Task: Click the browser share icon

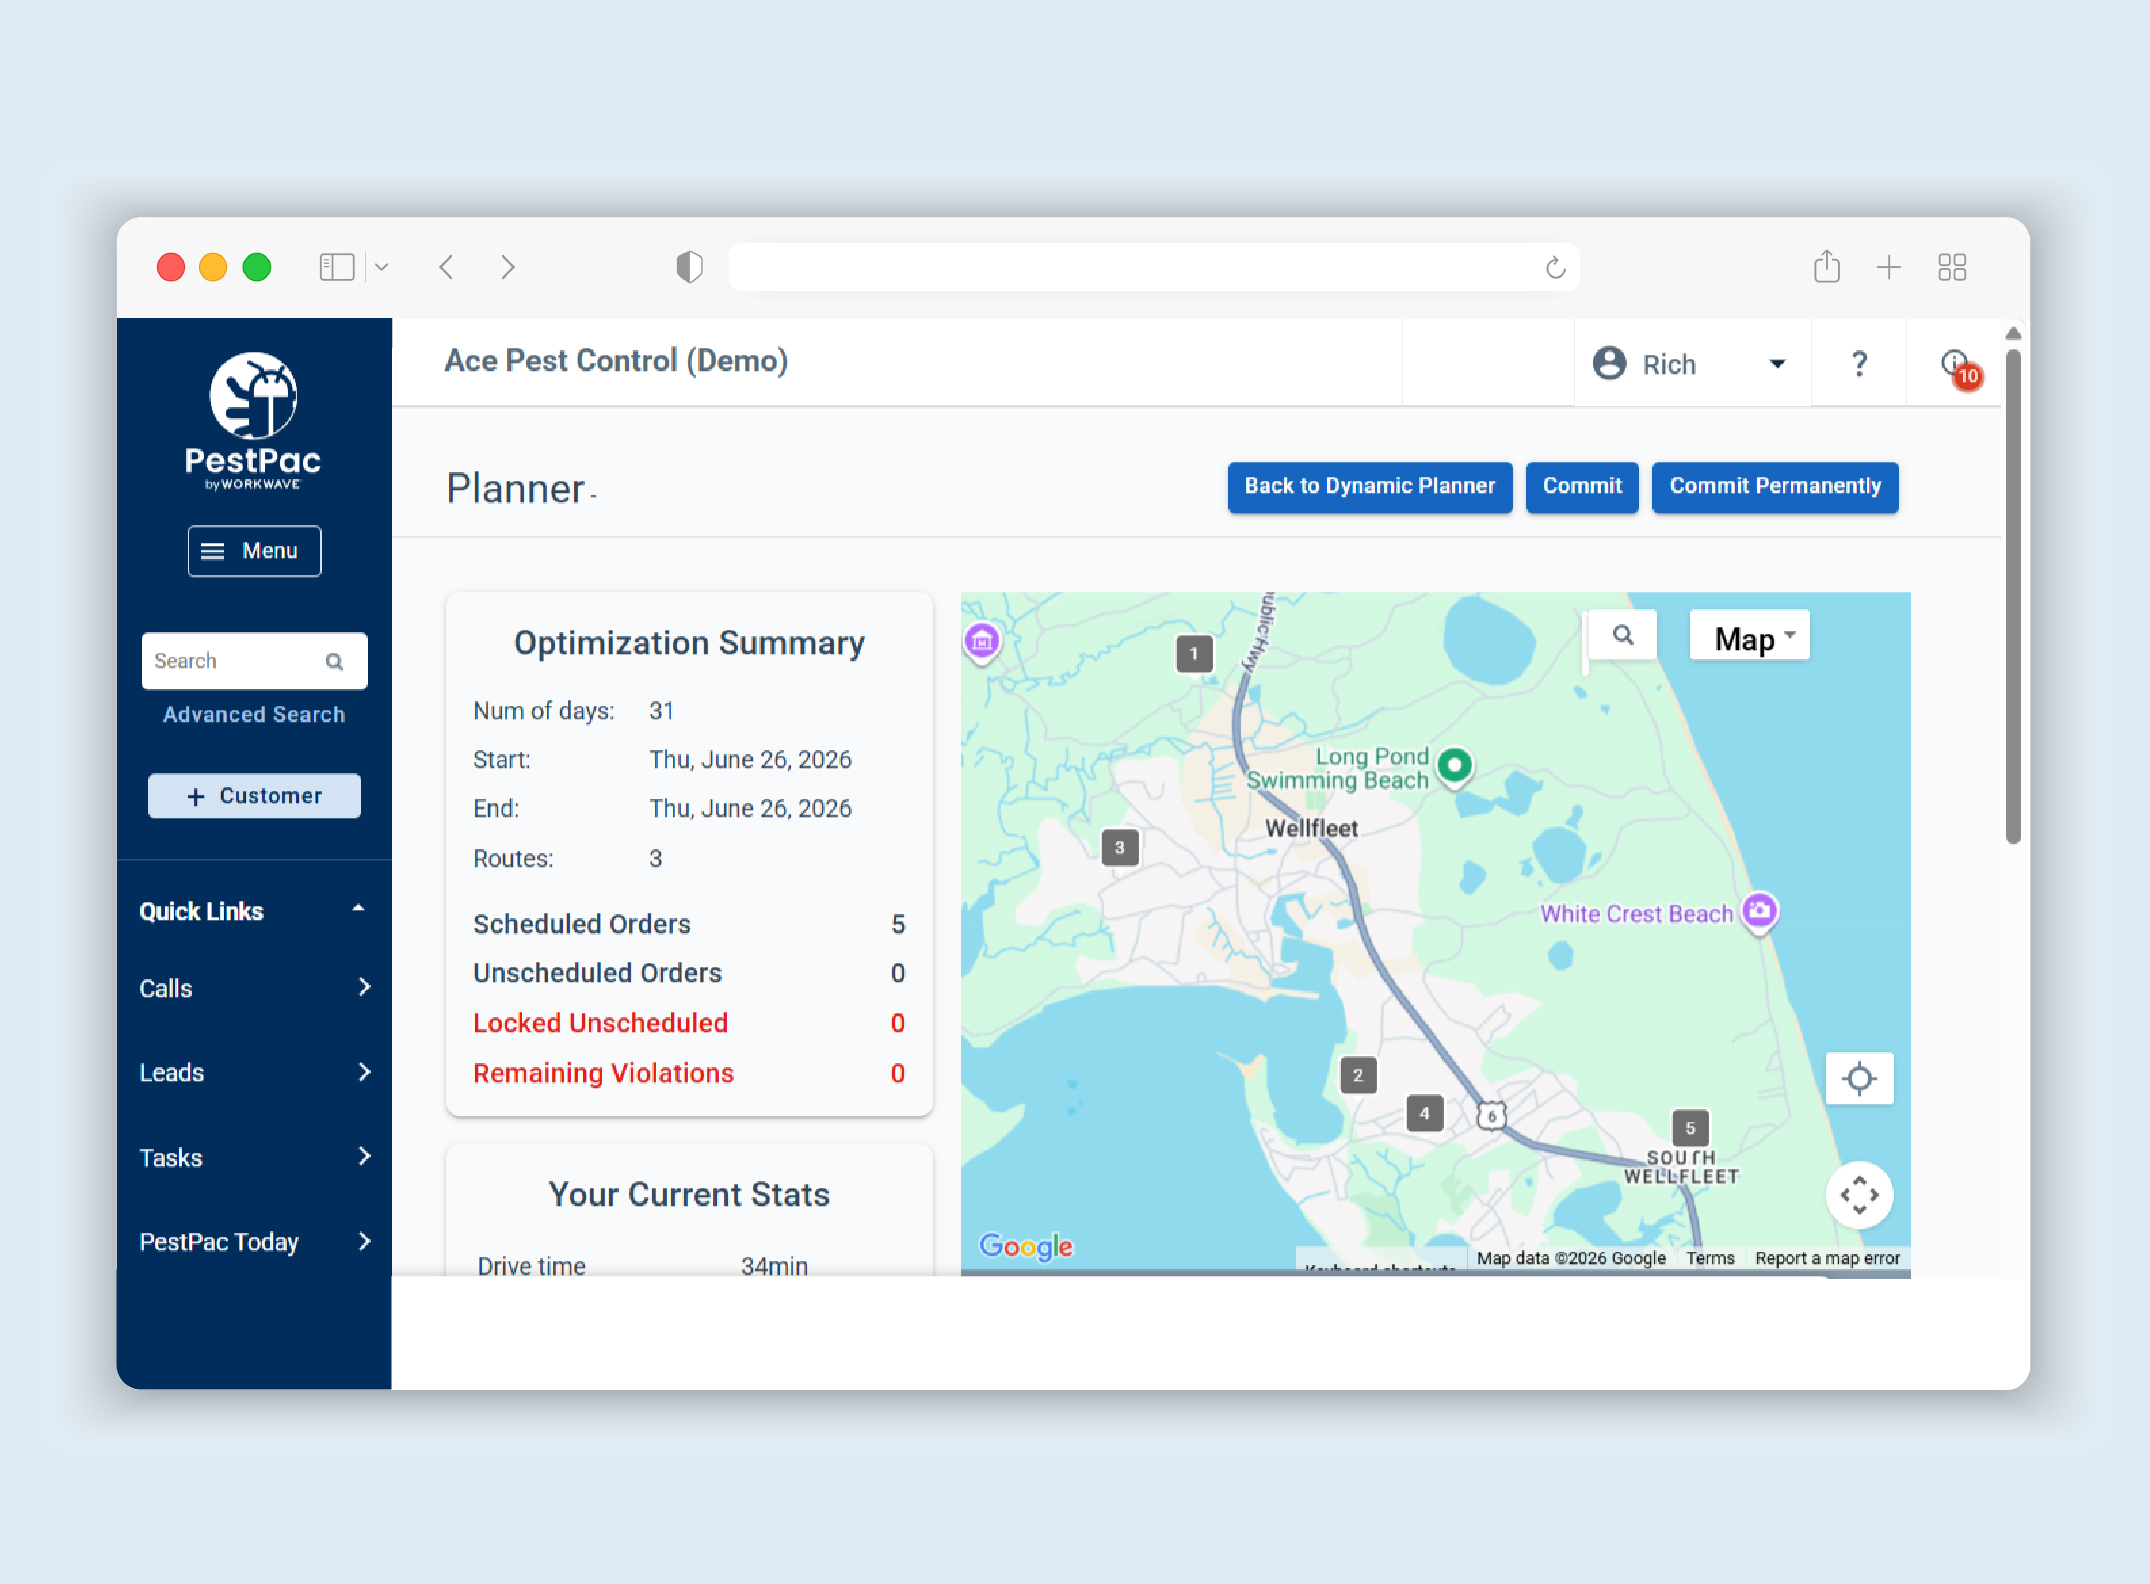Action: [x=1827, y=266]
